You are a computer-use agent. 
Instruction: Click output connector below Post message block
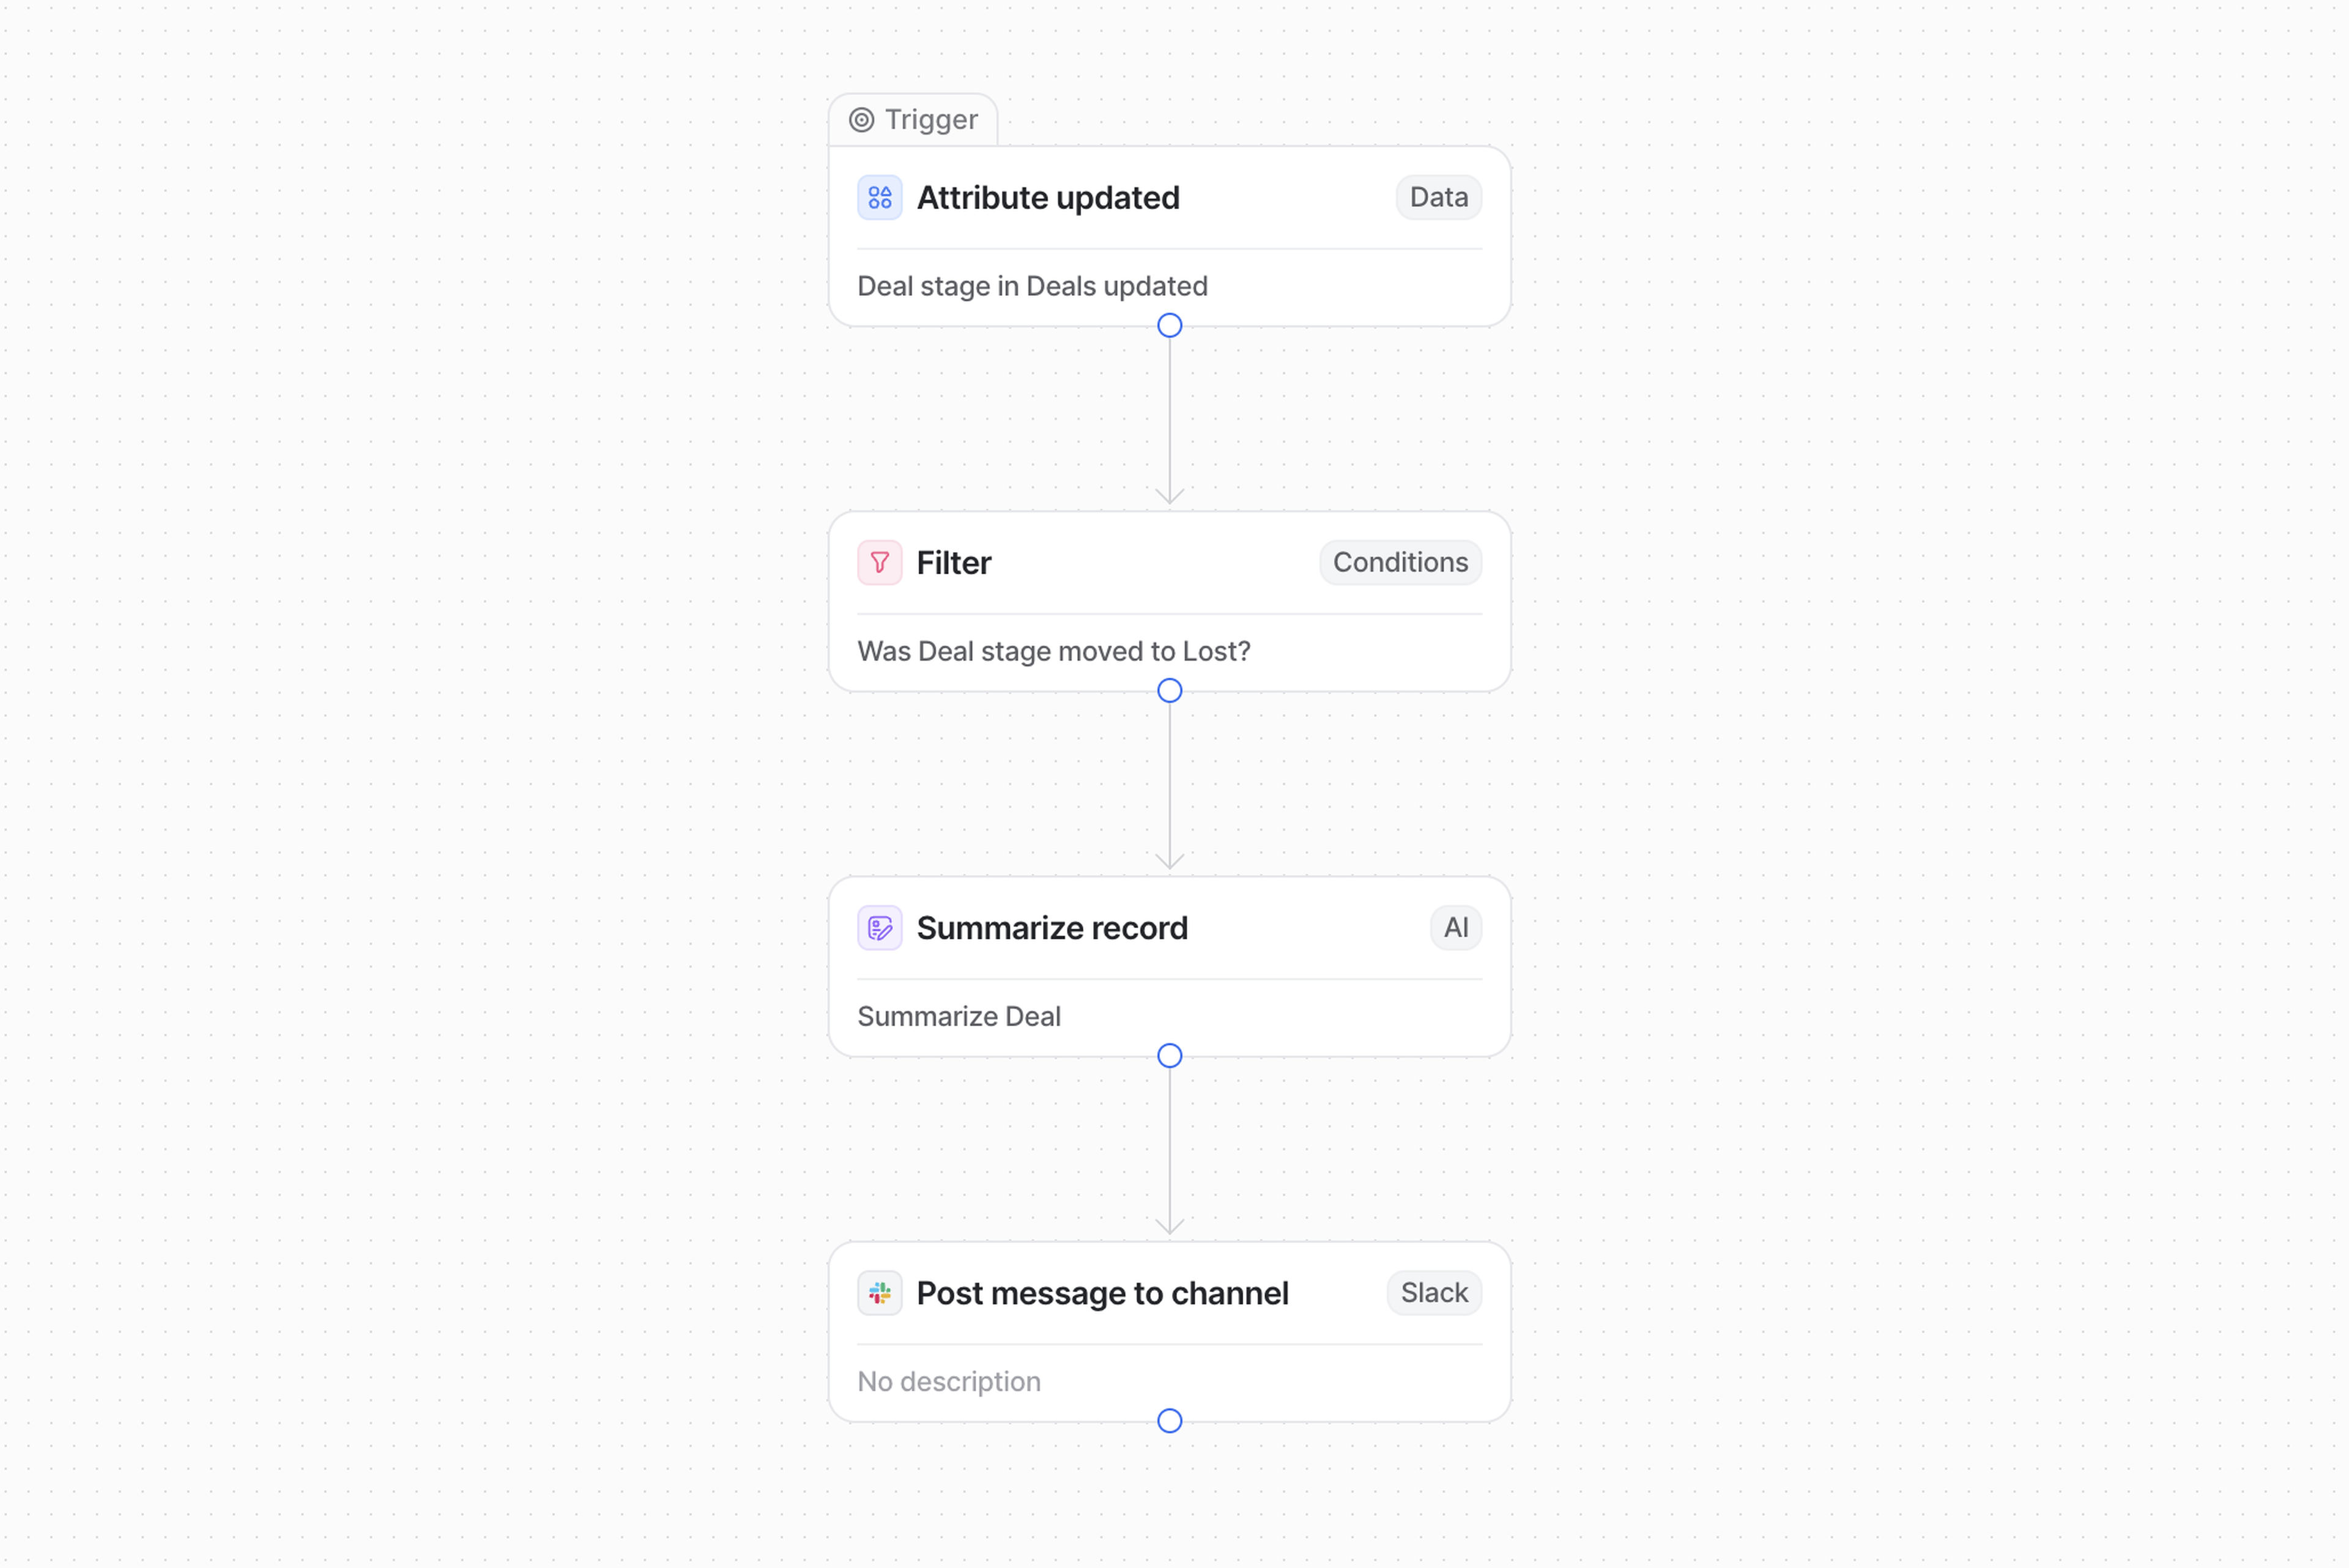1169,1421
